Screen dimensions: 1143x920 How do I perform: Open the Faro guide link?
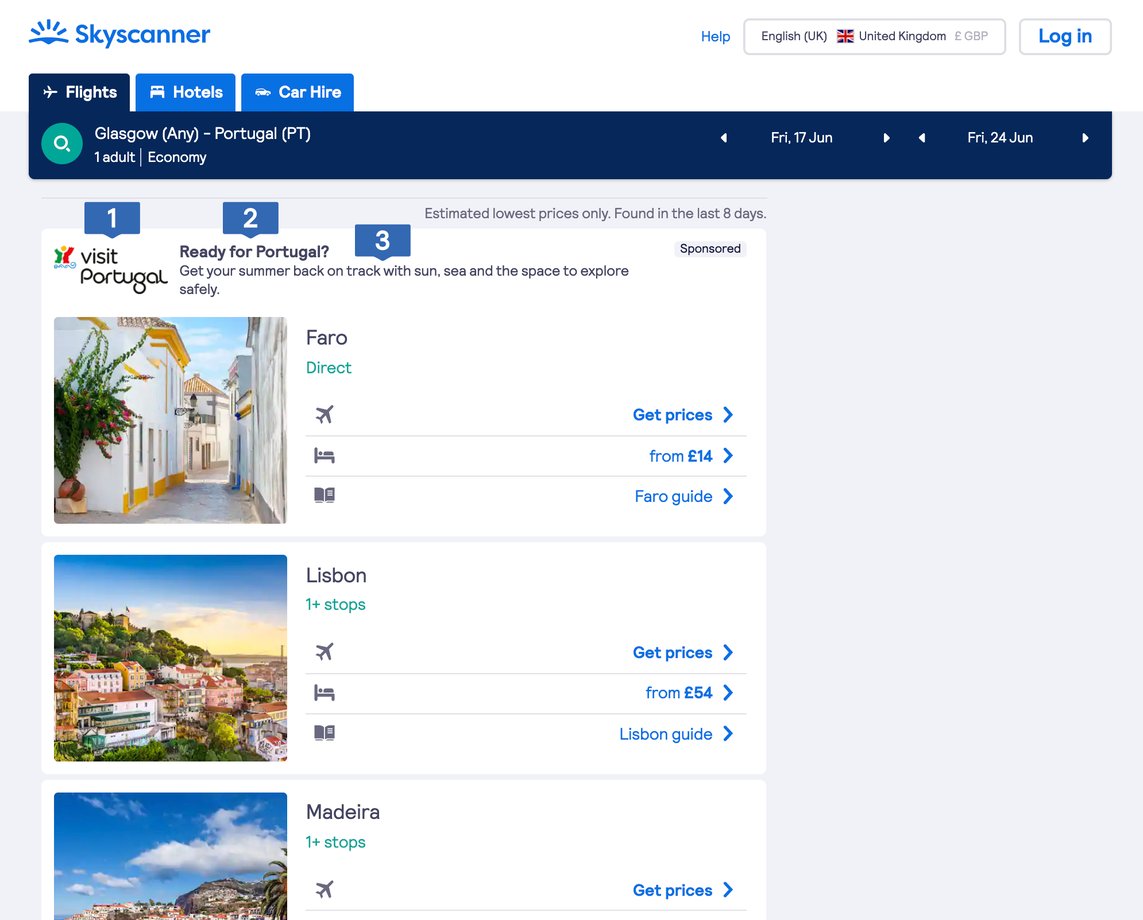pos(674,496)
